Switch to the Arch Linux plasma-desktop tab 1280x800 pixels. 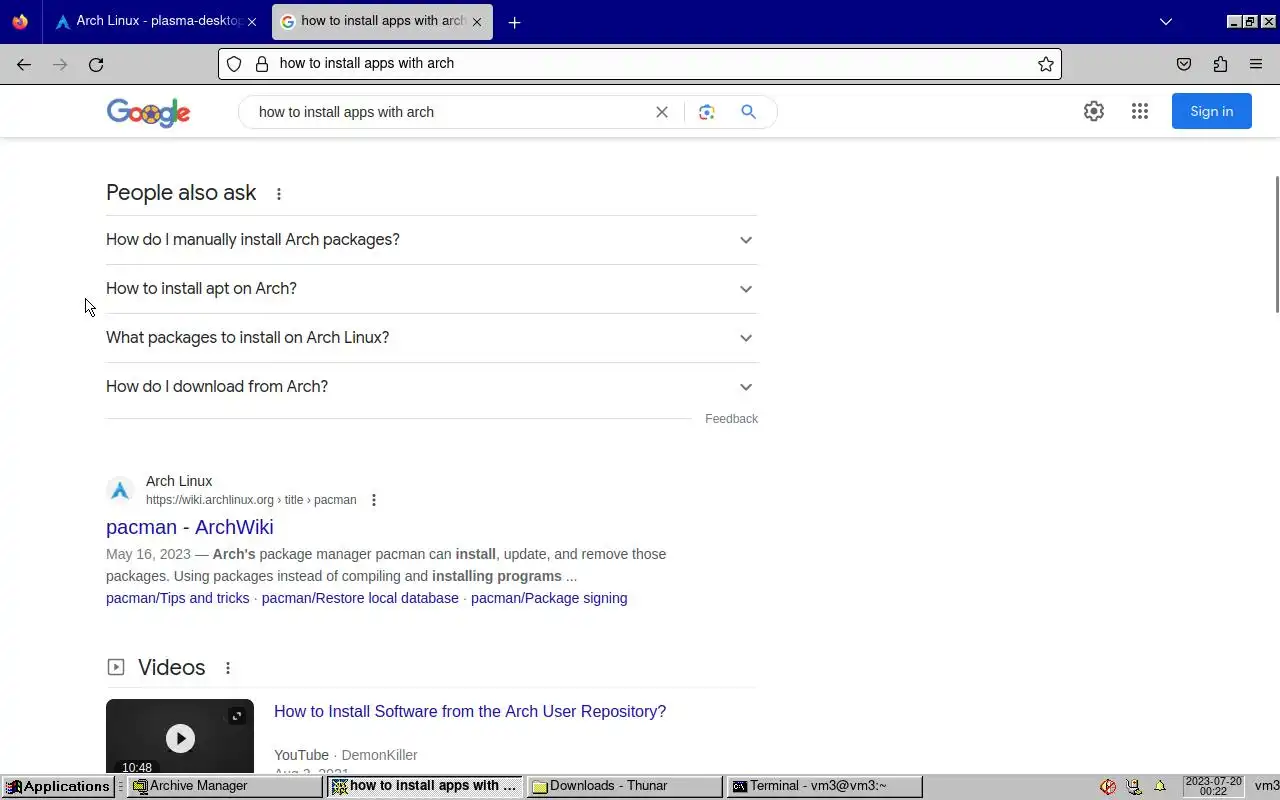coord(151,21)
